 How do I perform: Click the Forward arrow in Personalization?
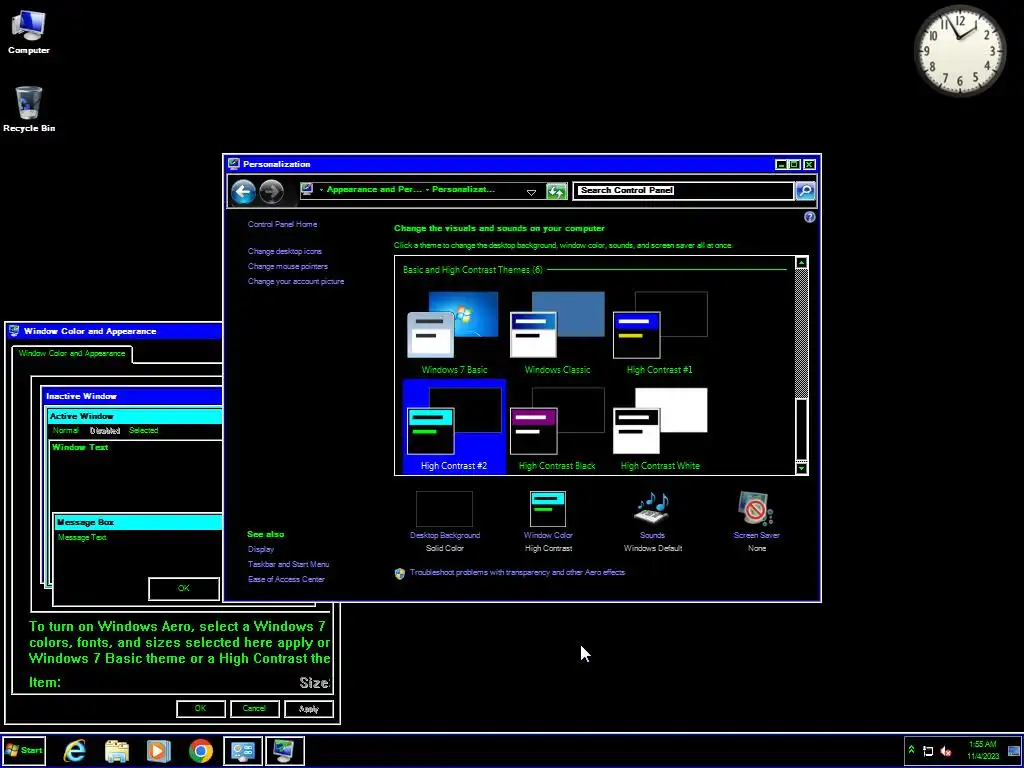271,191
